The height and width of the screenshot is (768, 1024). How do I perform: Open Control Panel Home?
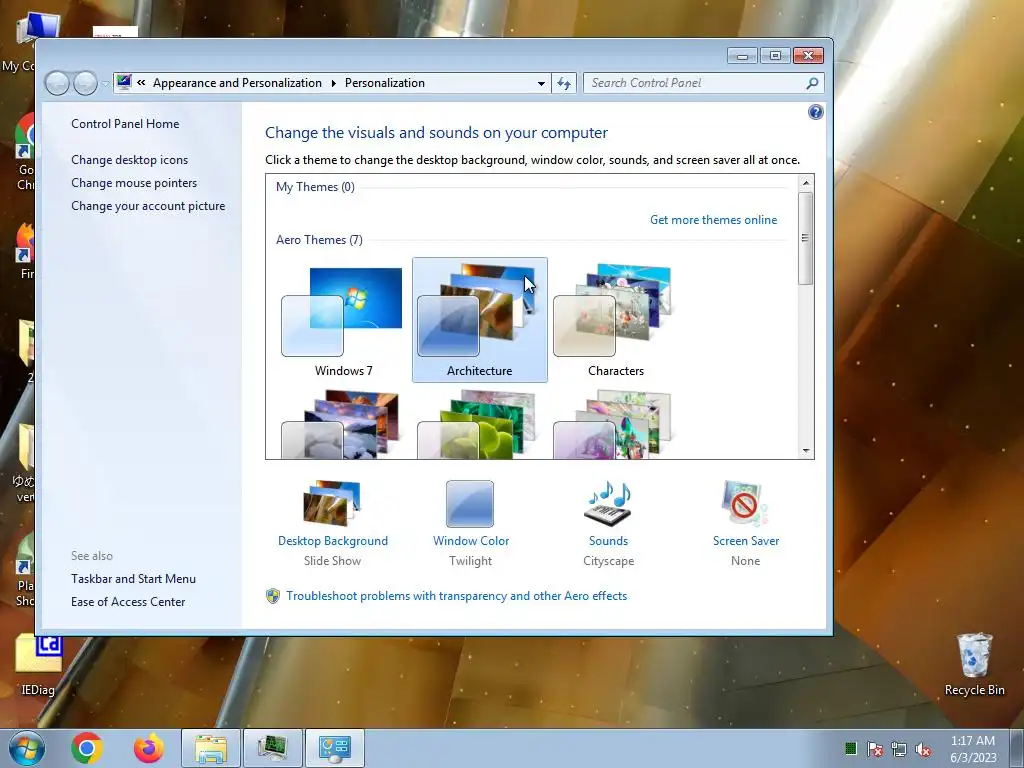[x=125, y=123]
